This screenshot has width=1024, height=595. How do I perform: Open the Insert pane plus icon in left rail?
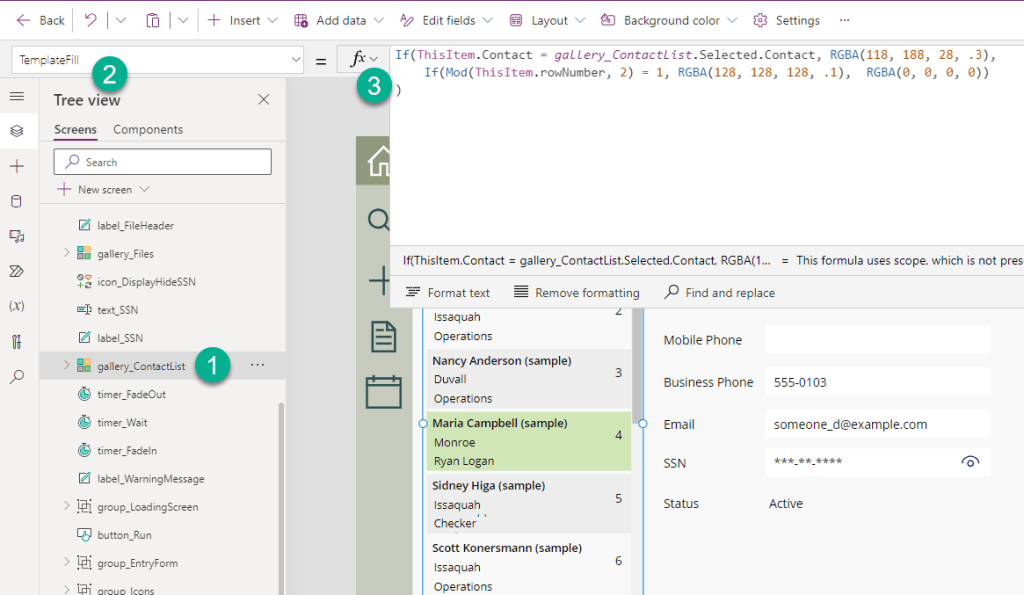17,166
